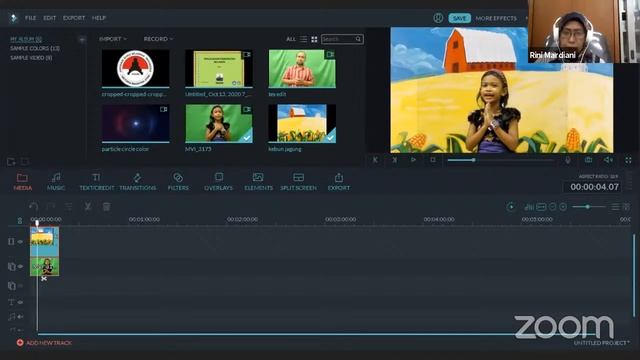This screenshot has height=360, width=640.
Task: Click the scissors on the playhead
Action: click(44, 278)
